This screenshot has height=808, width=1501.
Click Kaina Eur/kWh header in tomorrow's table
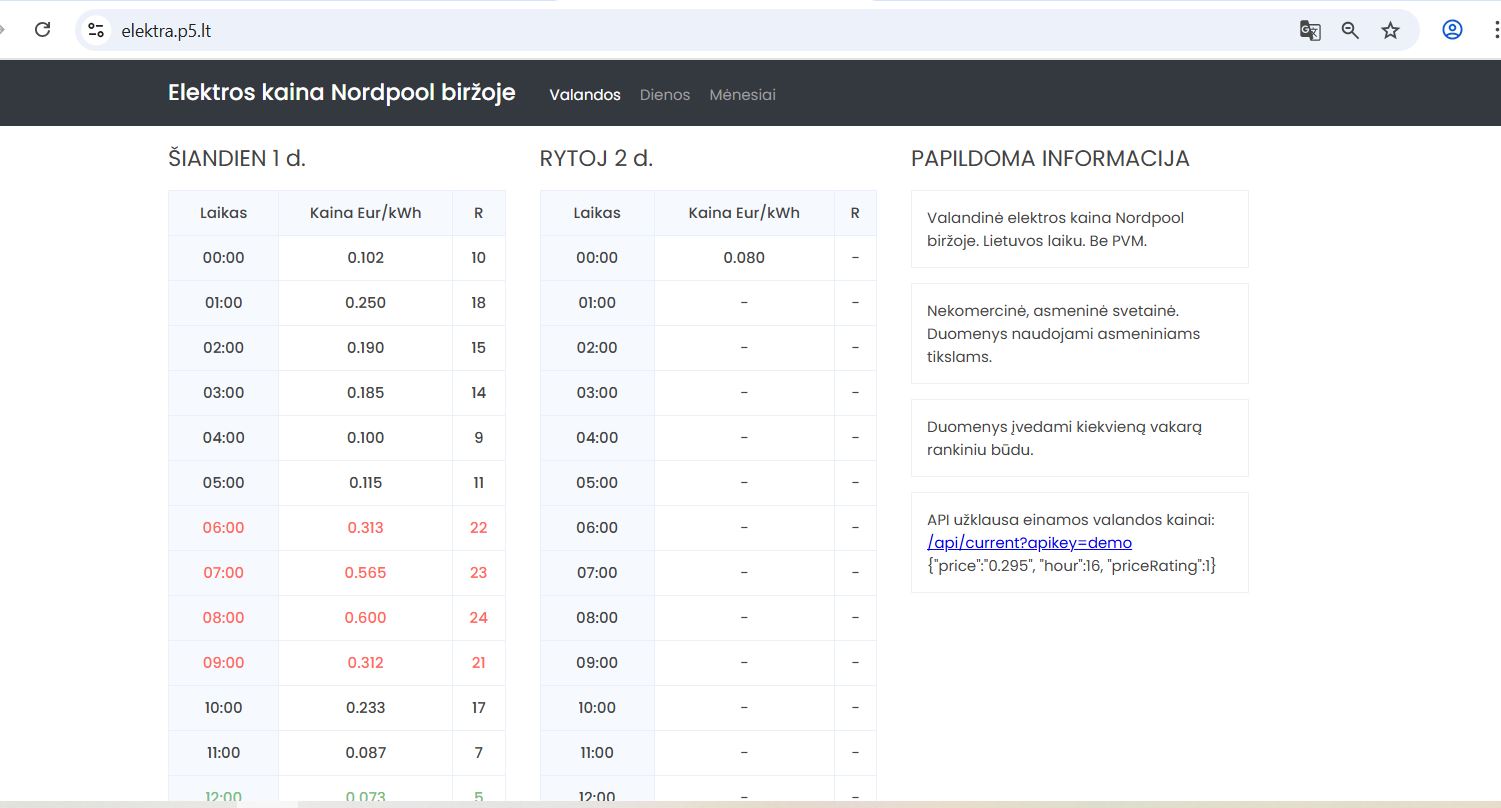click(744, 213)
